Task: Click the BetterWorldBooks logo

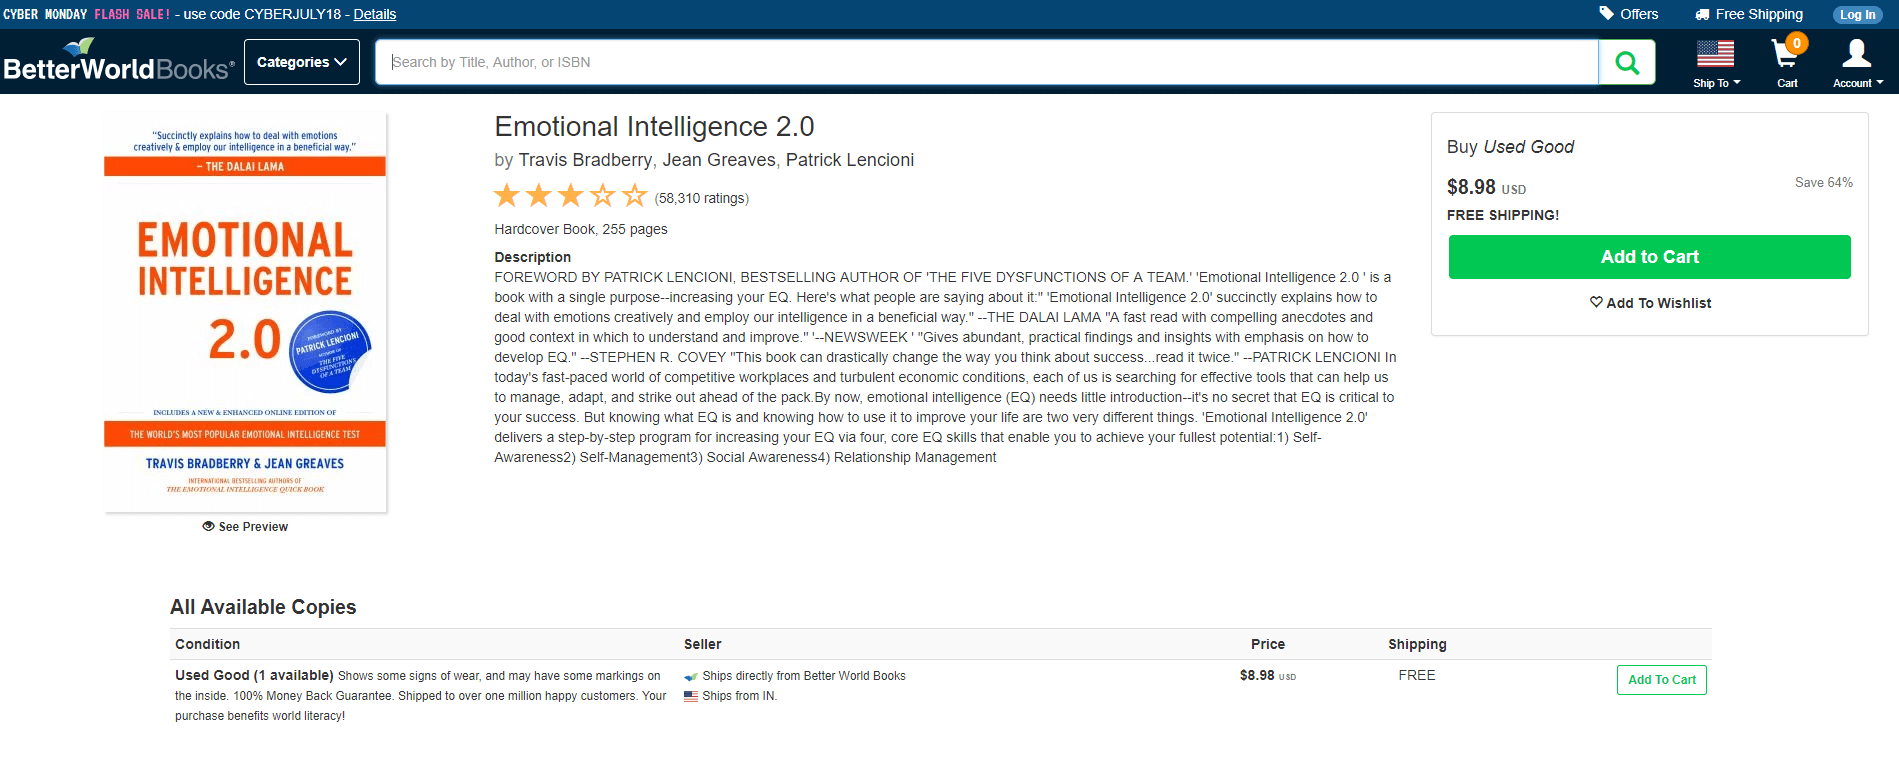Action: click(x=119, y=61)
